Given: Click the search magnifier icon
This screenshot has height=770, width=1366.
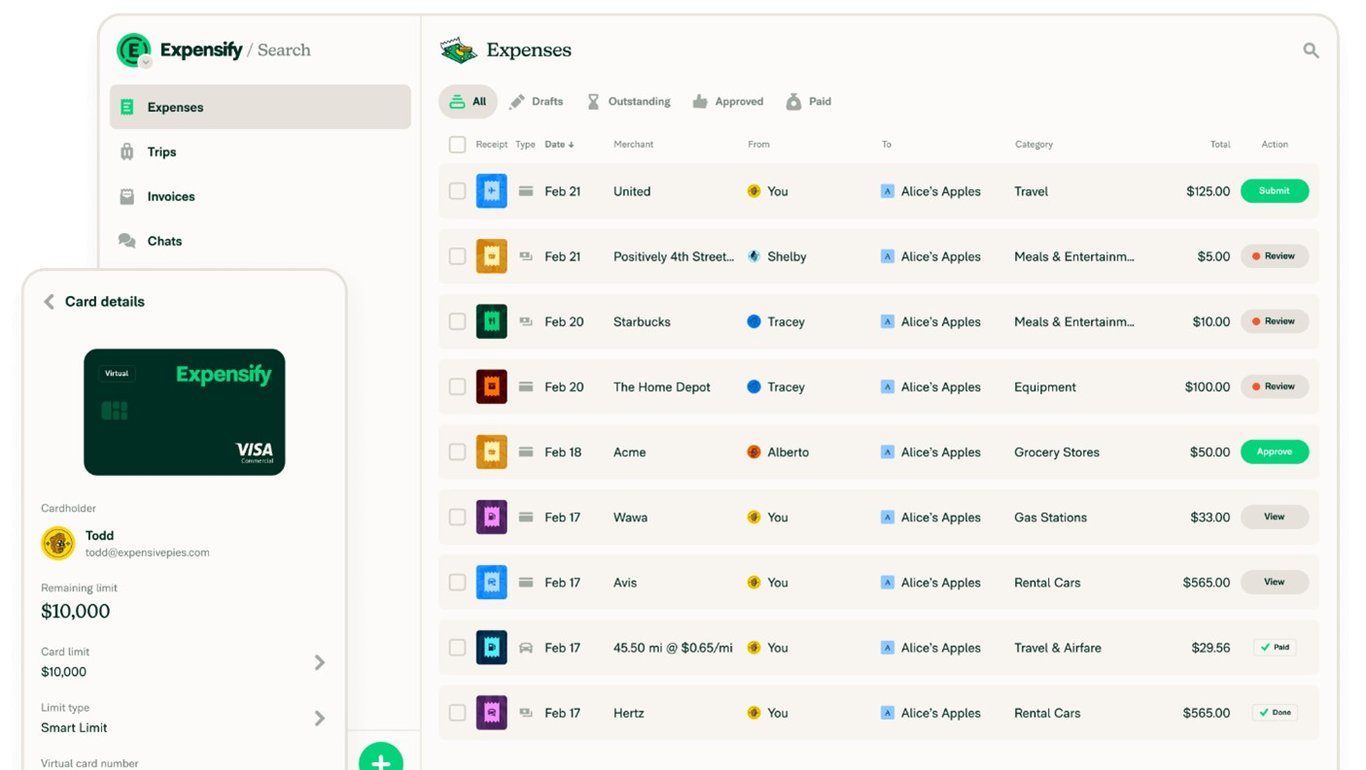Looking at the screenshot, I should click(x=1310, y=49).
